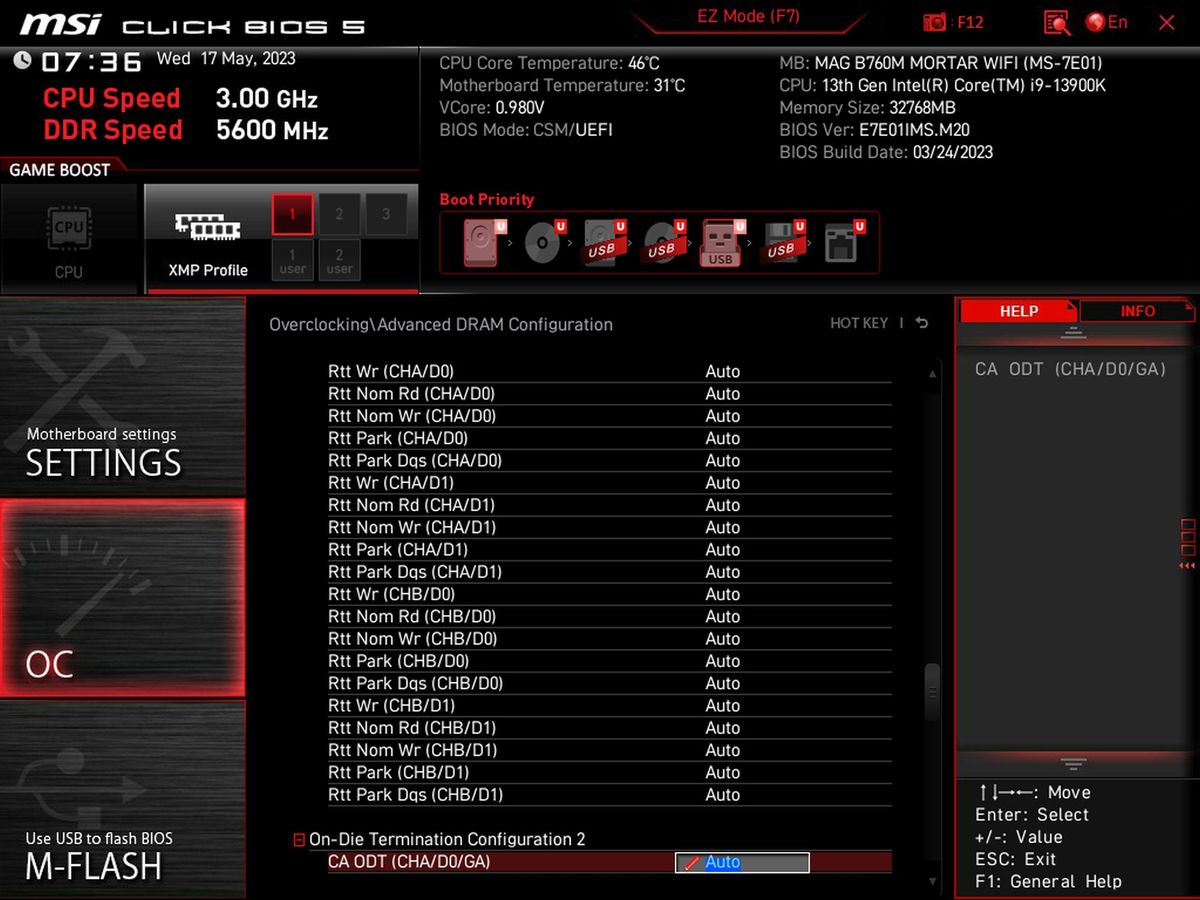Switch to the INFO tab

(x=1137, y=311)
